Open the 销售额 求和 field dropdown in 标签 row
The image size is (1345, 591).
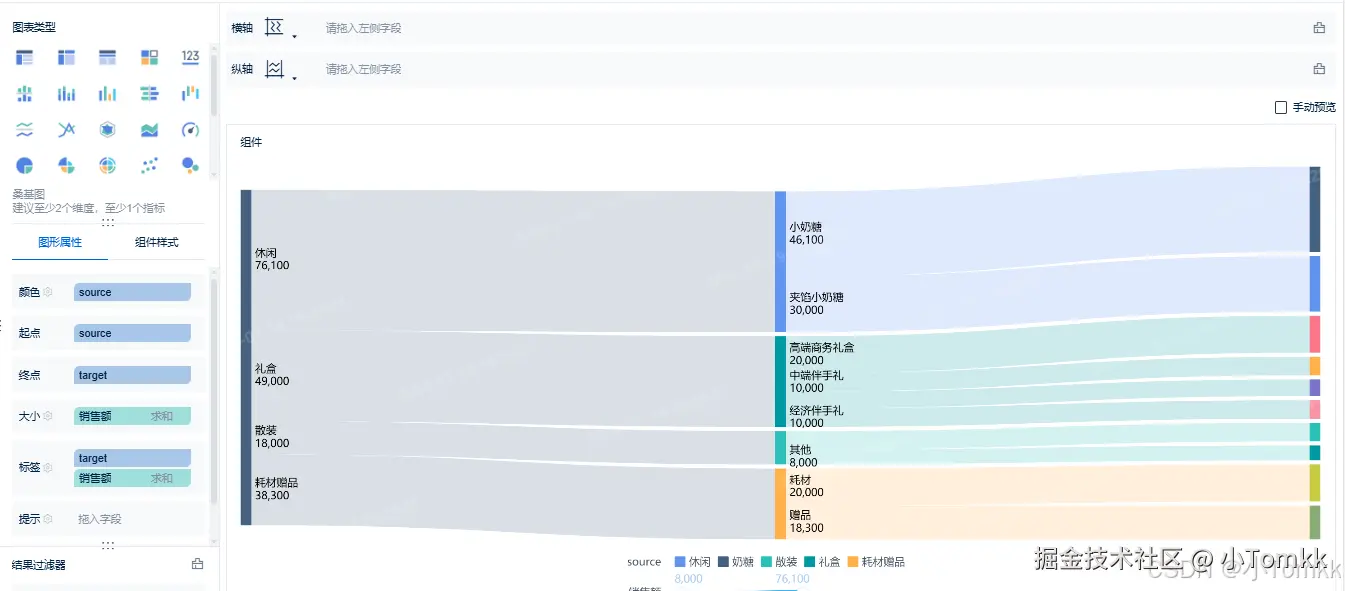coord(132,478)
